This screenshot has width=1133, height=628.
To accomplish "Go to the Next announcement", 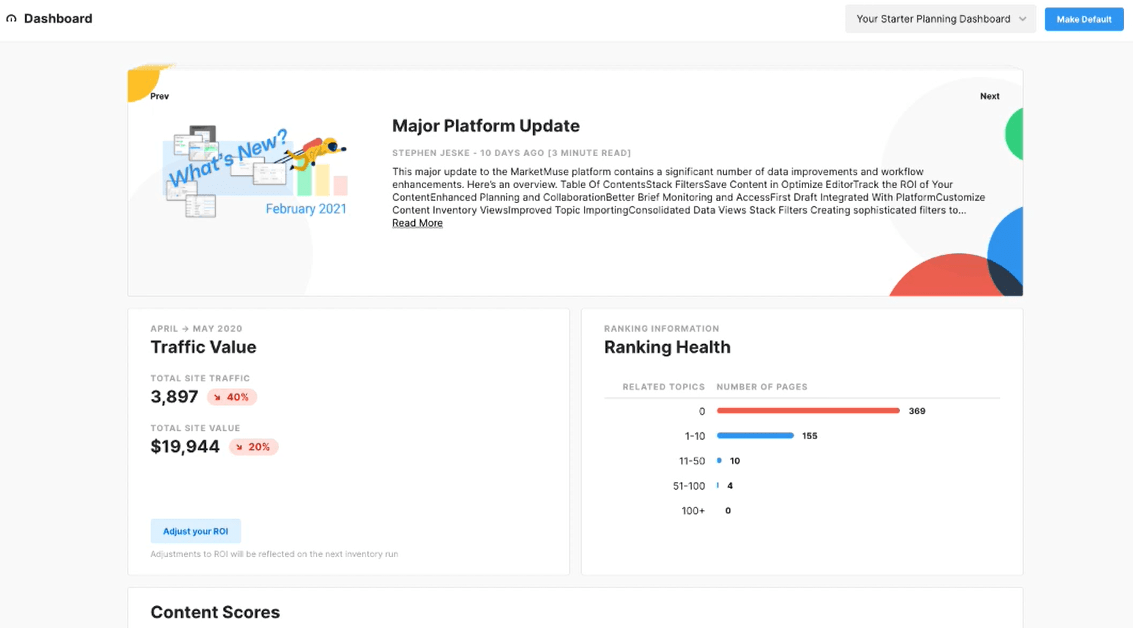I will pyautogui.click(x=989, y=96).
